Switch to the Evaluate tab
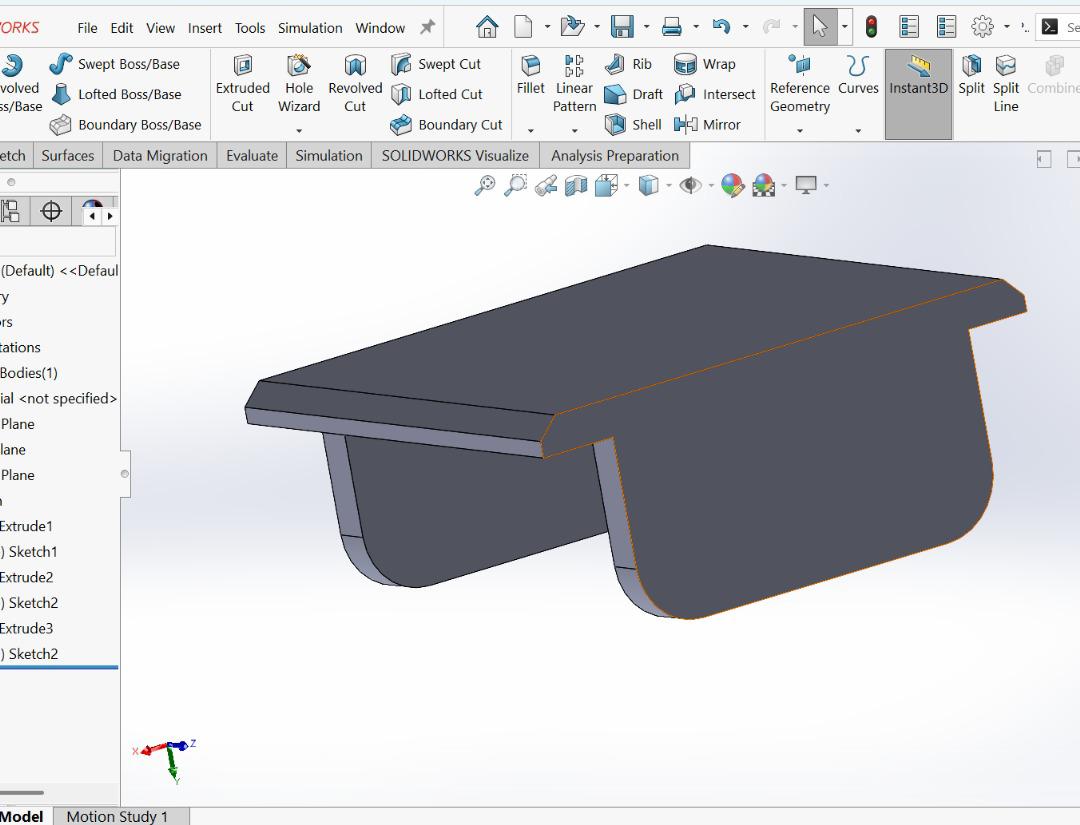This screenshot has height=825, width=1080. click(252, 156)
